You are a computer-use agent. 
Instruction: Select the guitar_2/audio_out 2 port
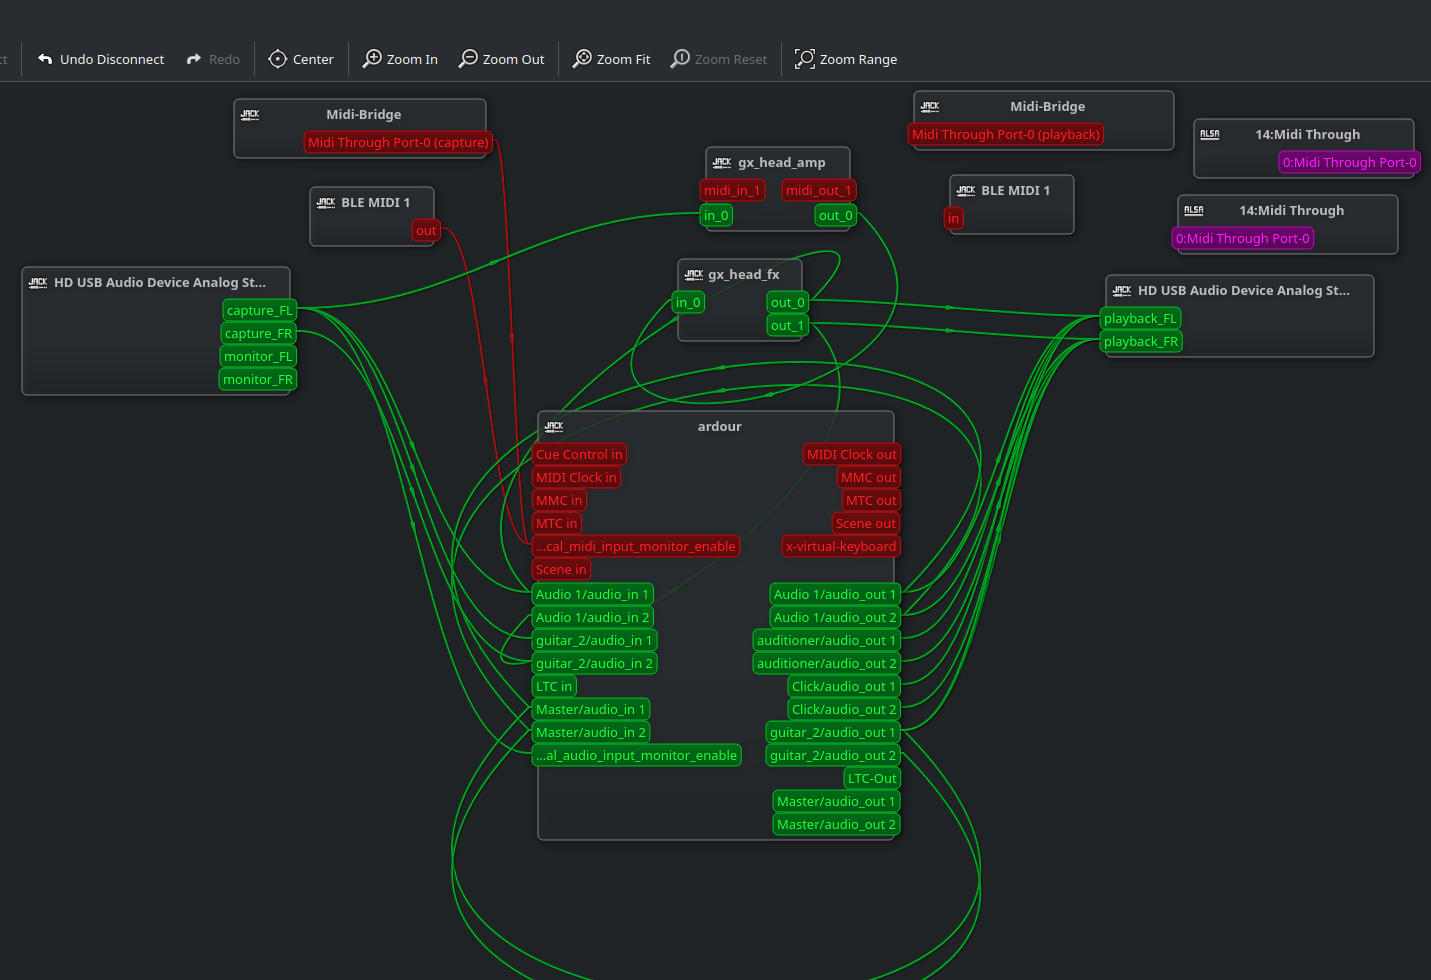833,755
